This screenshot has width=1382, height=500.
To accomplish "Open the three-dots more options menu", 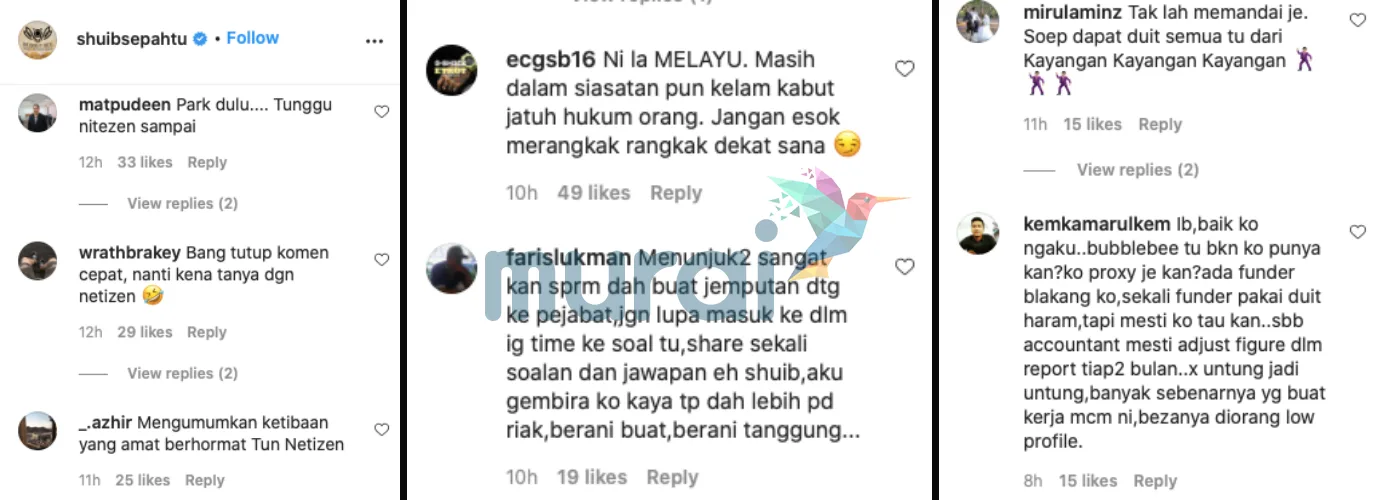I will (x=374, y=42).
